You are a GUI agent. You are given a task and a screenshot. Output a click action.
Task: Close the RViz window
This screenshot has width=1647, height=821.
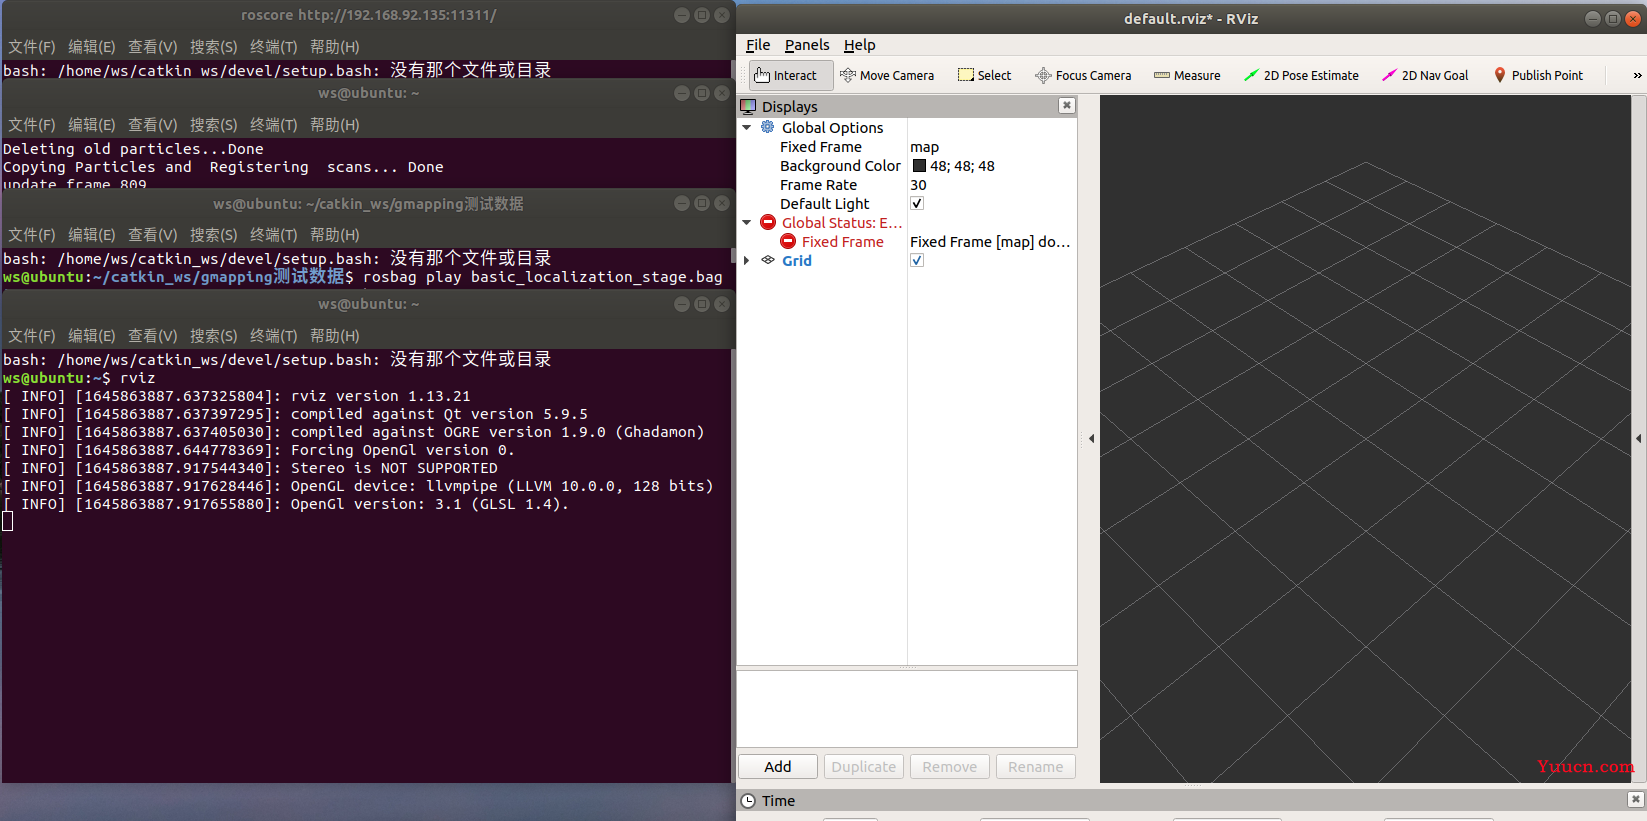1633,18
